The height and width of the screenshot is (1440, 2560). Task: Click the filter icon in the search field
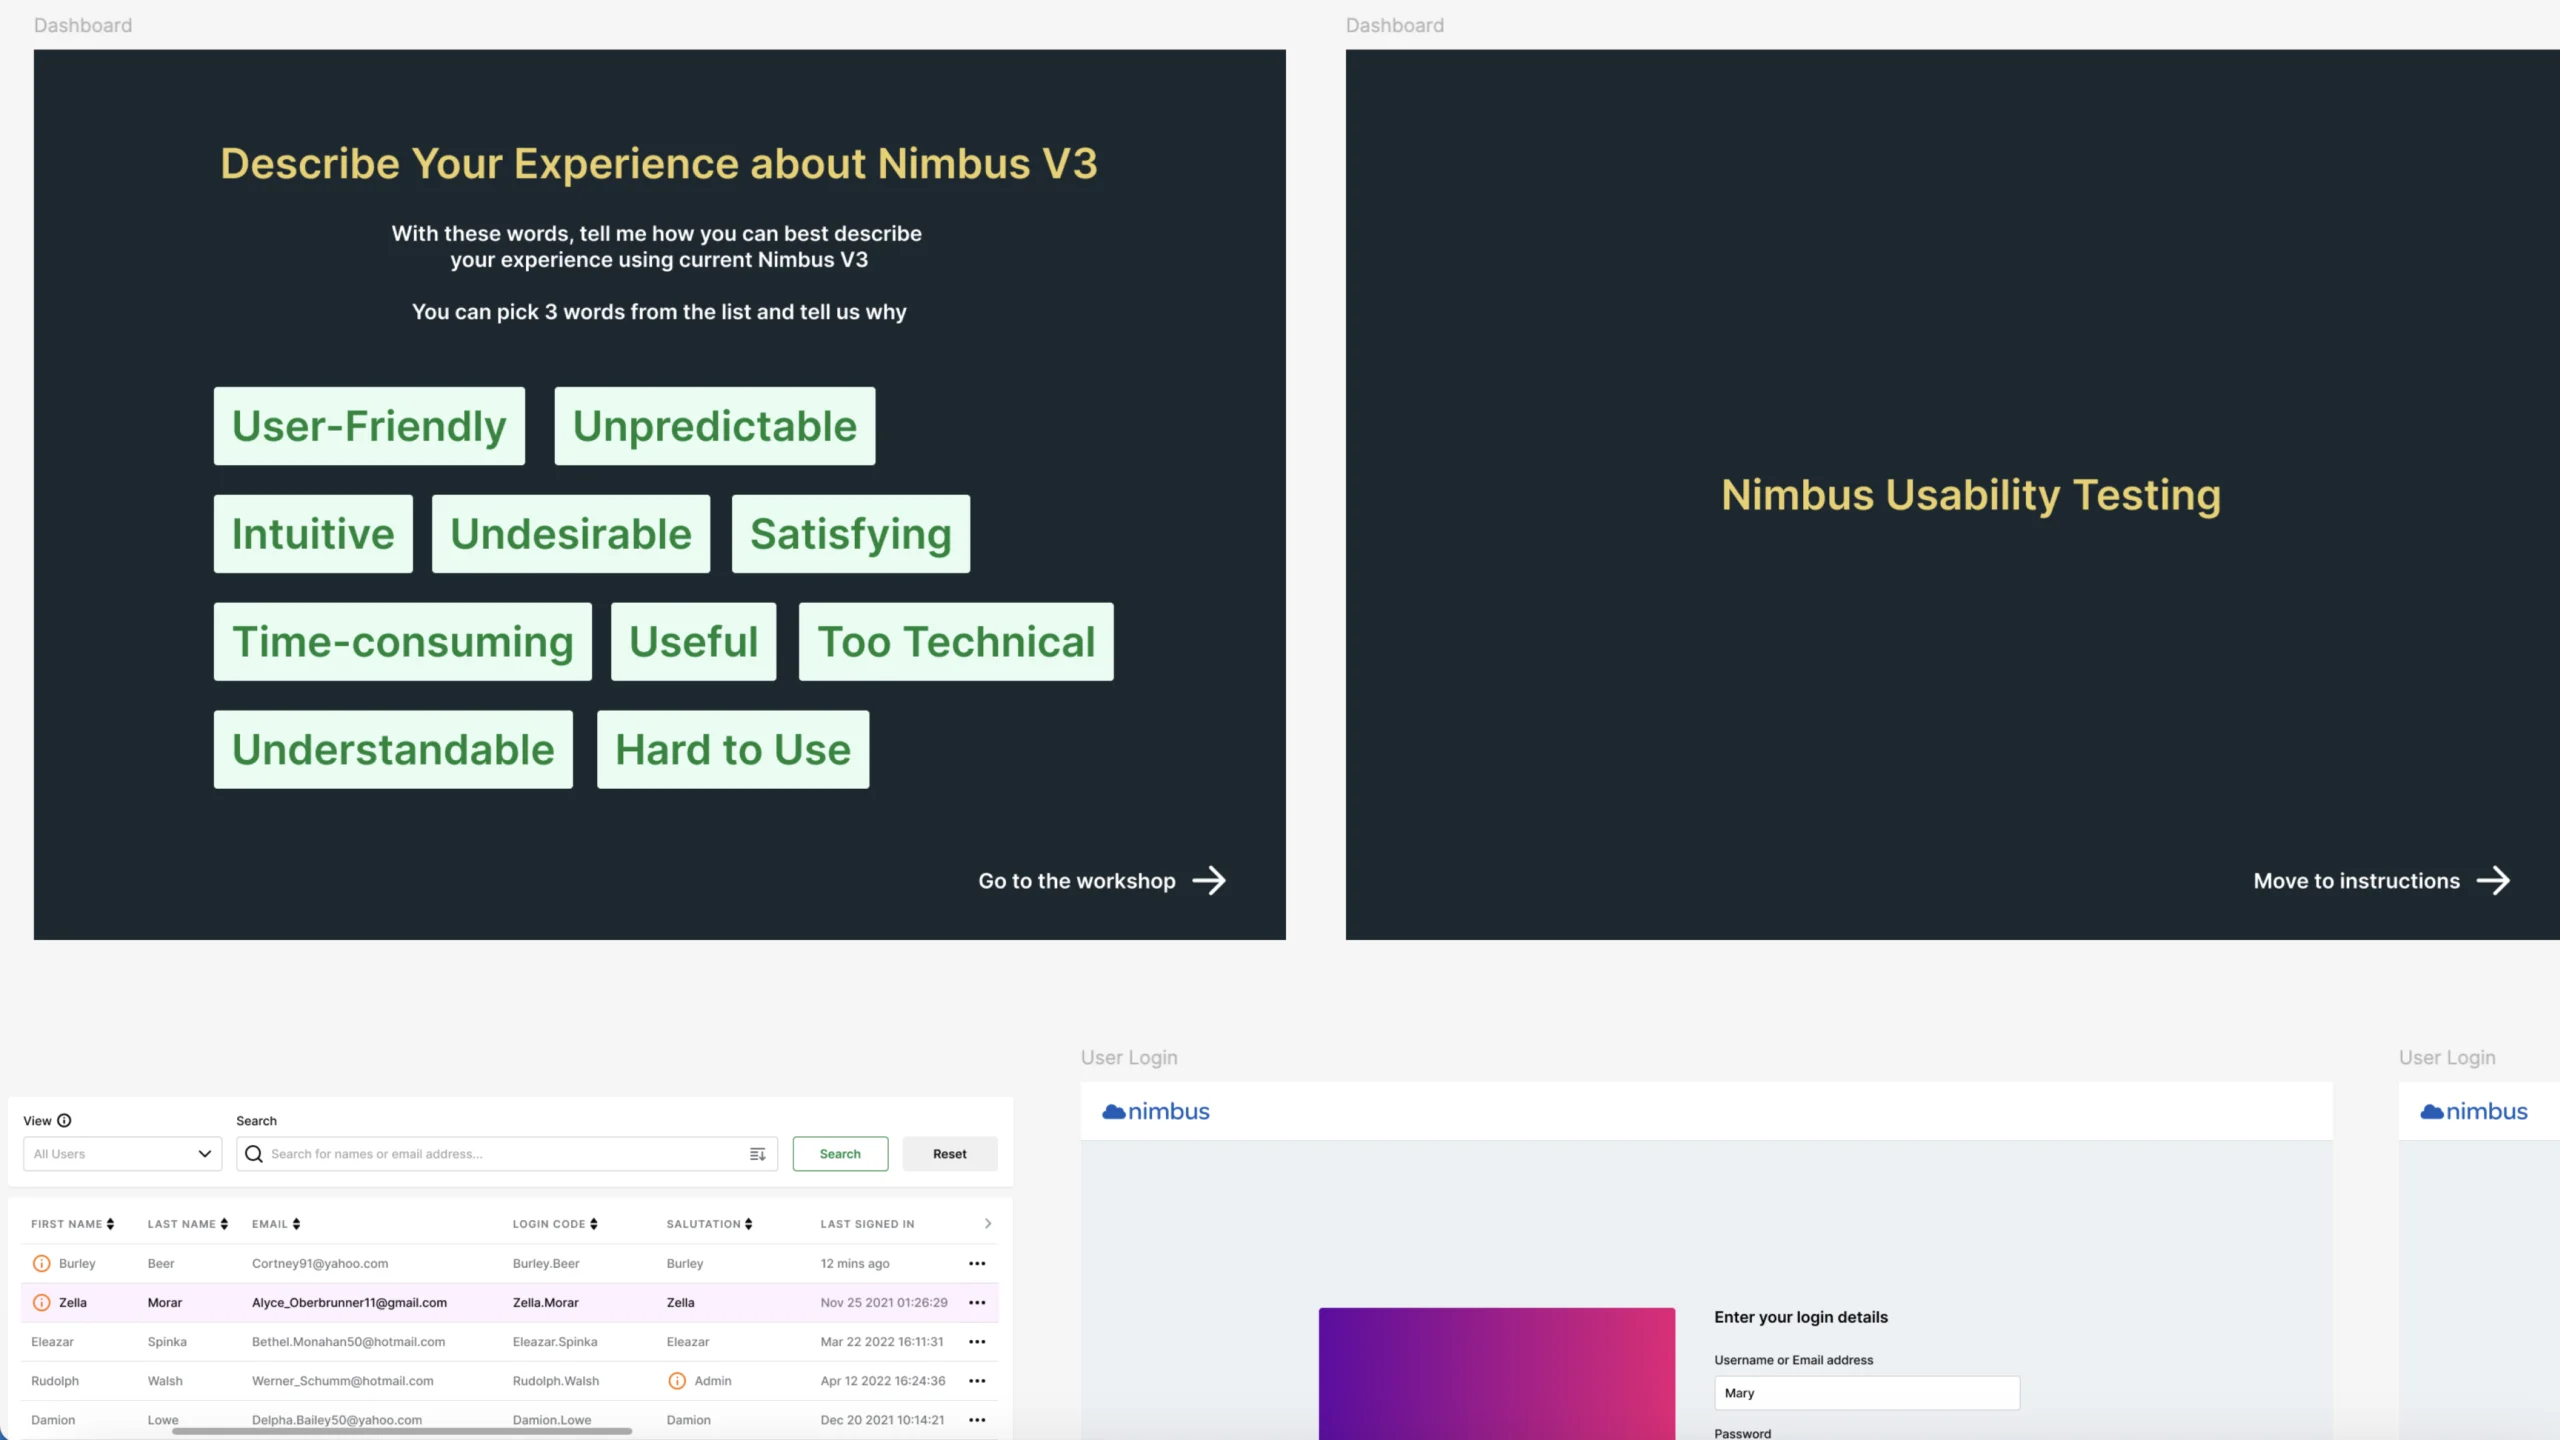pos(757,1154)
